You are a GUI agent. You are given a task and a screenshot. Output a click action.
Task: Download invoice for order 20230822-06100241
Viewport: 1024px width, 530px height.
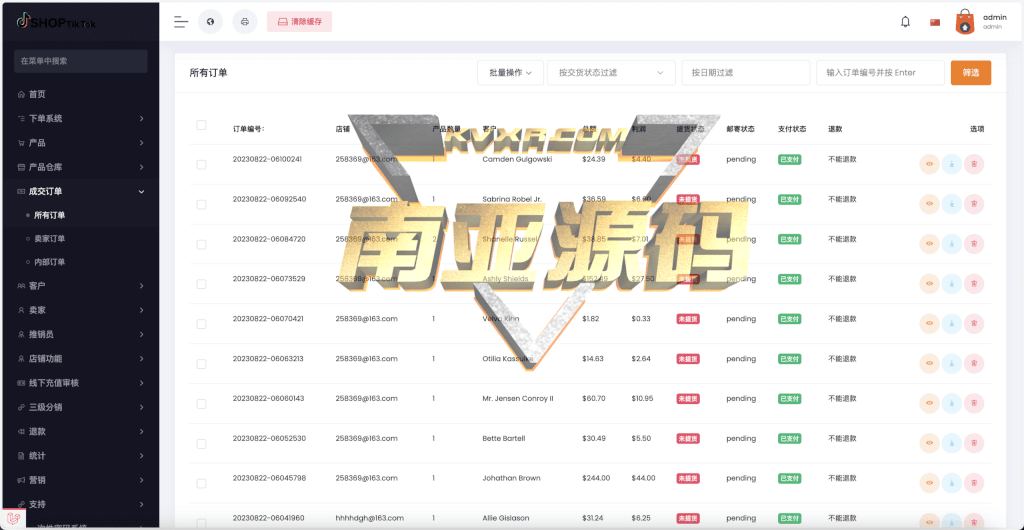(x=952, y=164)
